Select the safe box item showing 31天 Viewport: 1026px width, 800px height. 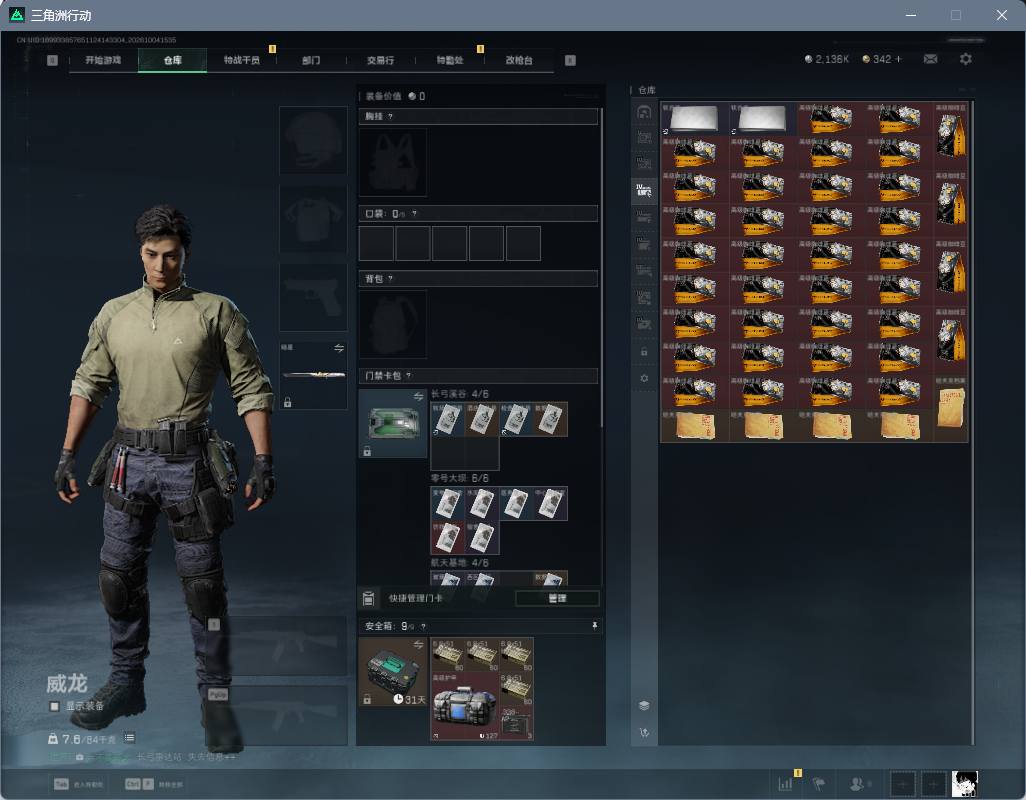[x=393, y=672]
